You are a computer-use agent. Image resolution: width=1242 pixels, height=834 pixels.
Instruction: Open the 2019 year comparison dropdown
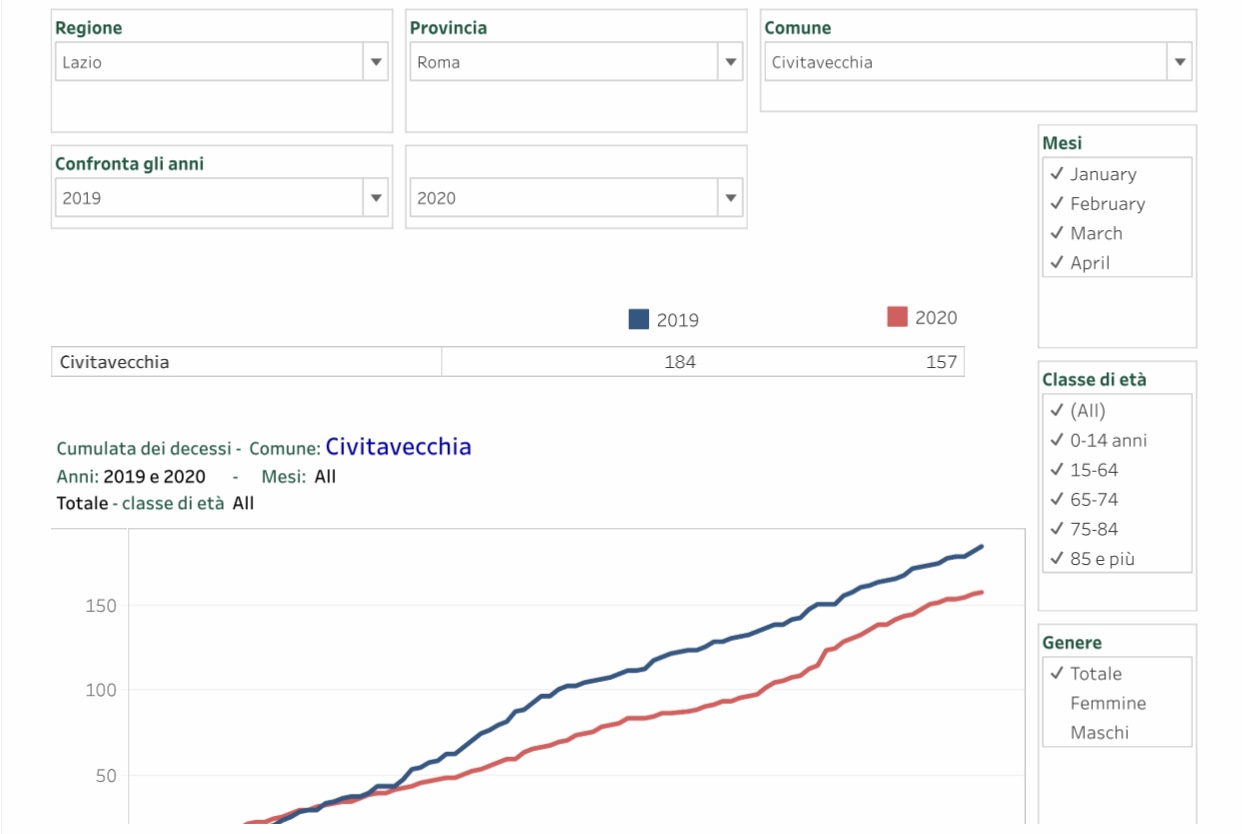click(x=376, y=198)
